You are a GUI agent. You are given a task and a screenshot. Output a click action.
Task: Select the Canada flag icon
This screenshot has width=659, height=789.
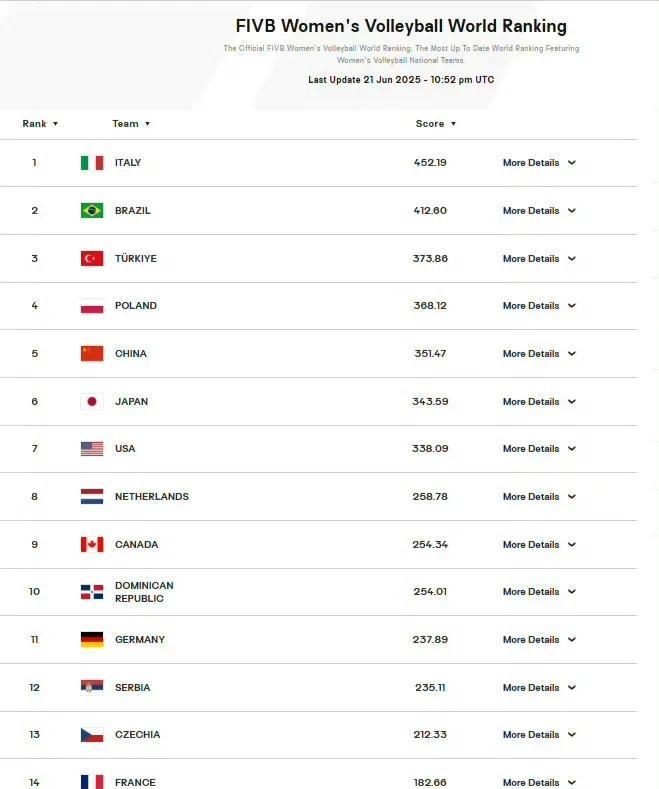92,544
